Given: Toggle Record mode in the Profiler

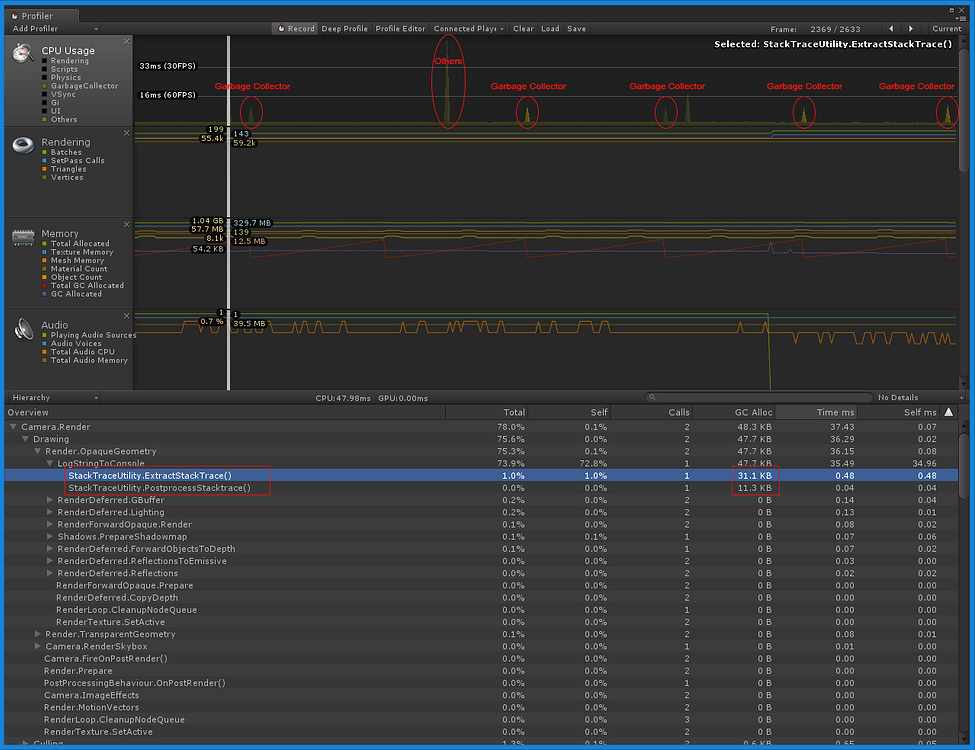Looking at the screenshot, I should pyautogui.click(x=293, y=29).
